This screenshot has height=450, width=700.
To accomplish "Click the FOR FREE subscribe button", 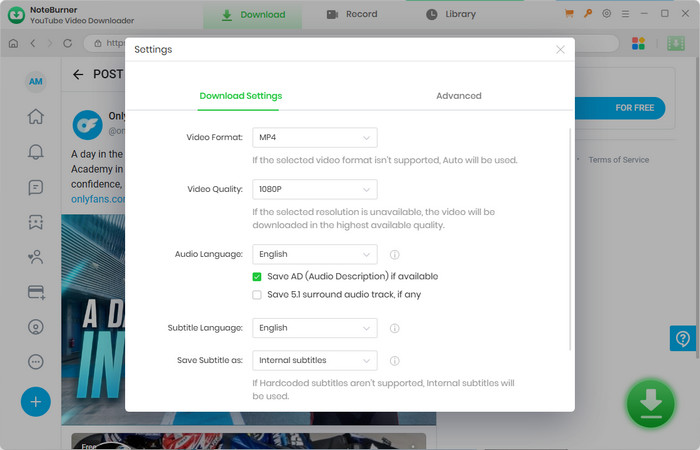I will coord(620,108).
